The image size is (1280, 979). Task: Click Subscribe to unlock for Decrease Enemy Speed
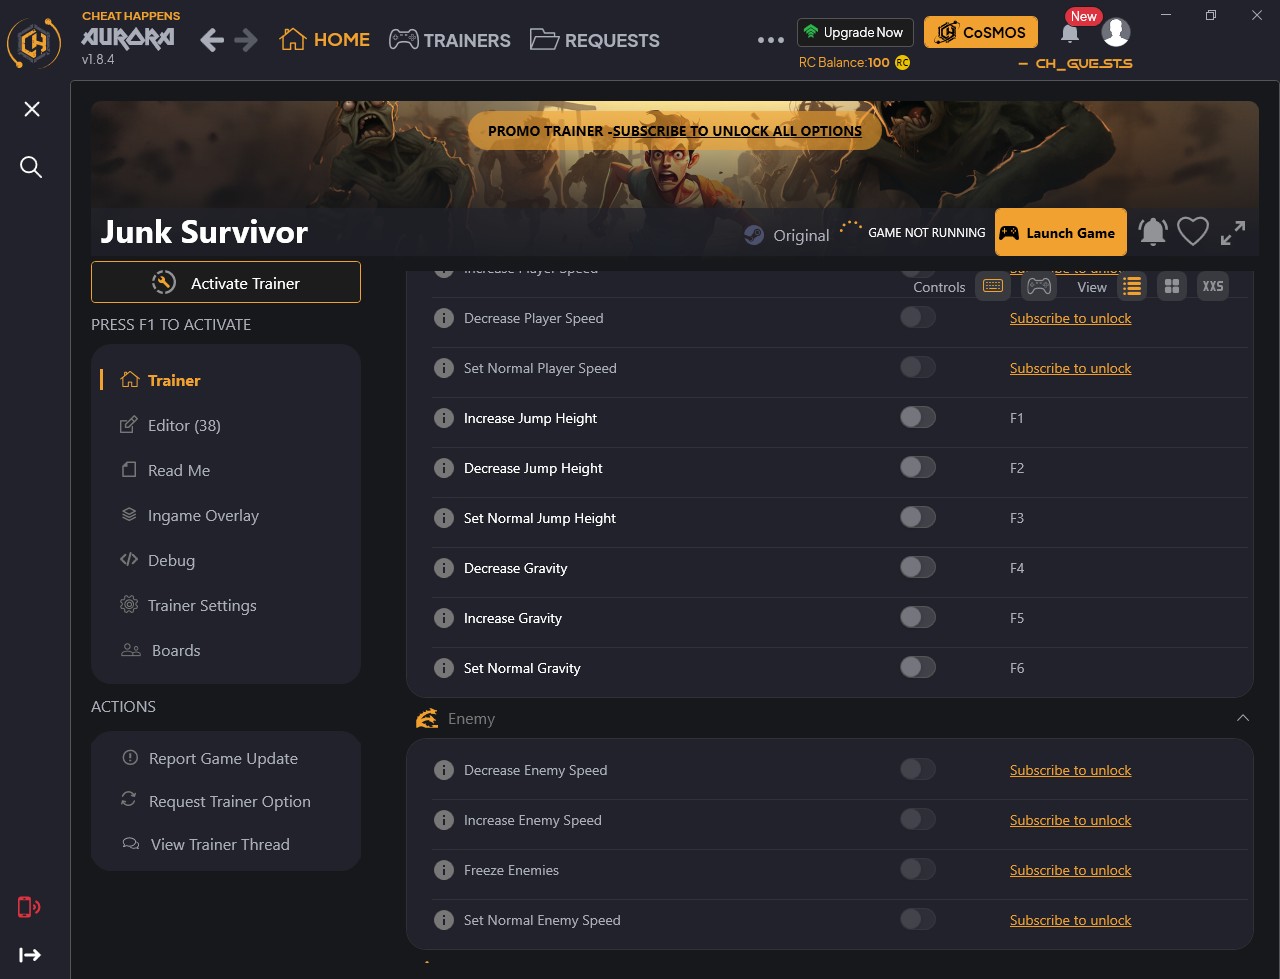1070,770
